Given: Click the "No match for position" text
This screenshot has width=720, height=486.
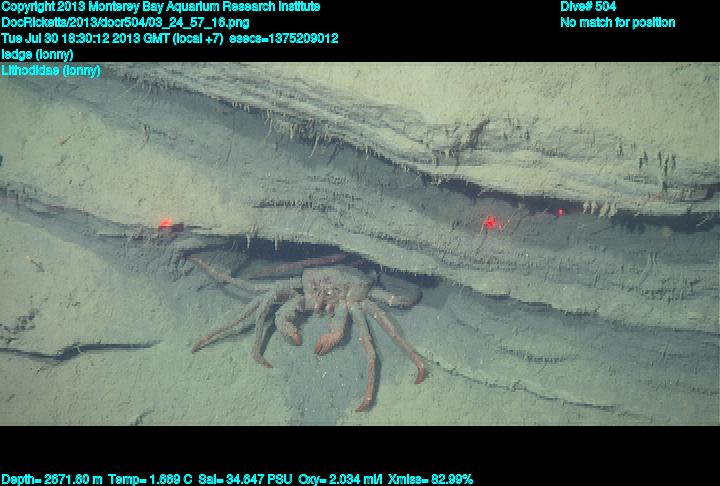Looking at the screenshot, I should point(618,23).
